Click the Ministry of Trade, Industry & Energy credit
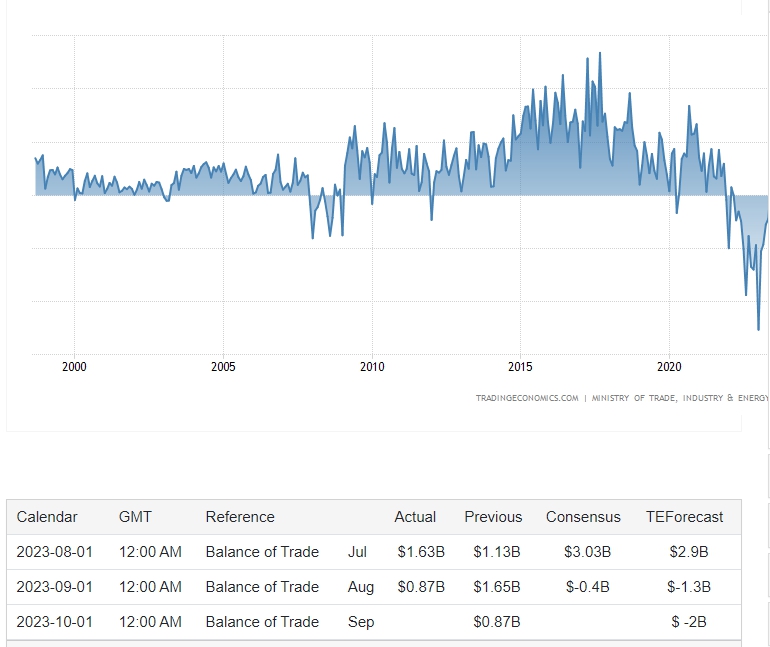770x647 pixels. point(680,398)
